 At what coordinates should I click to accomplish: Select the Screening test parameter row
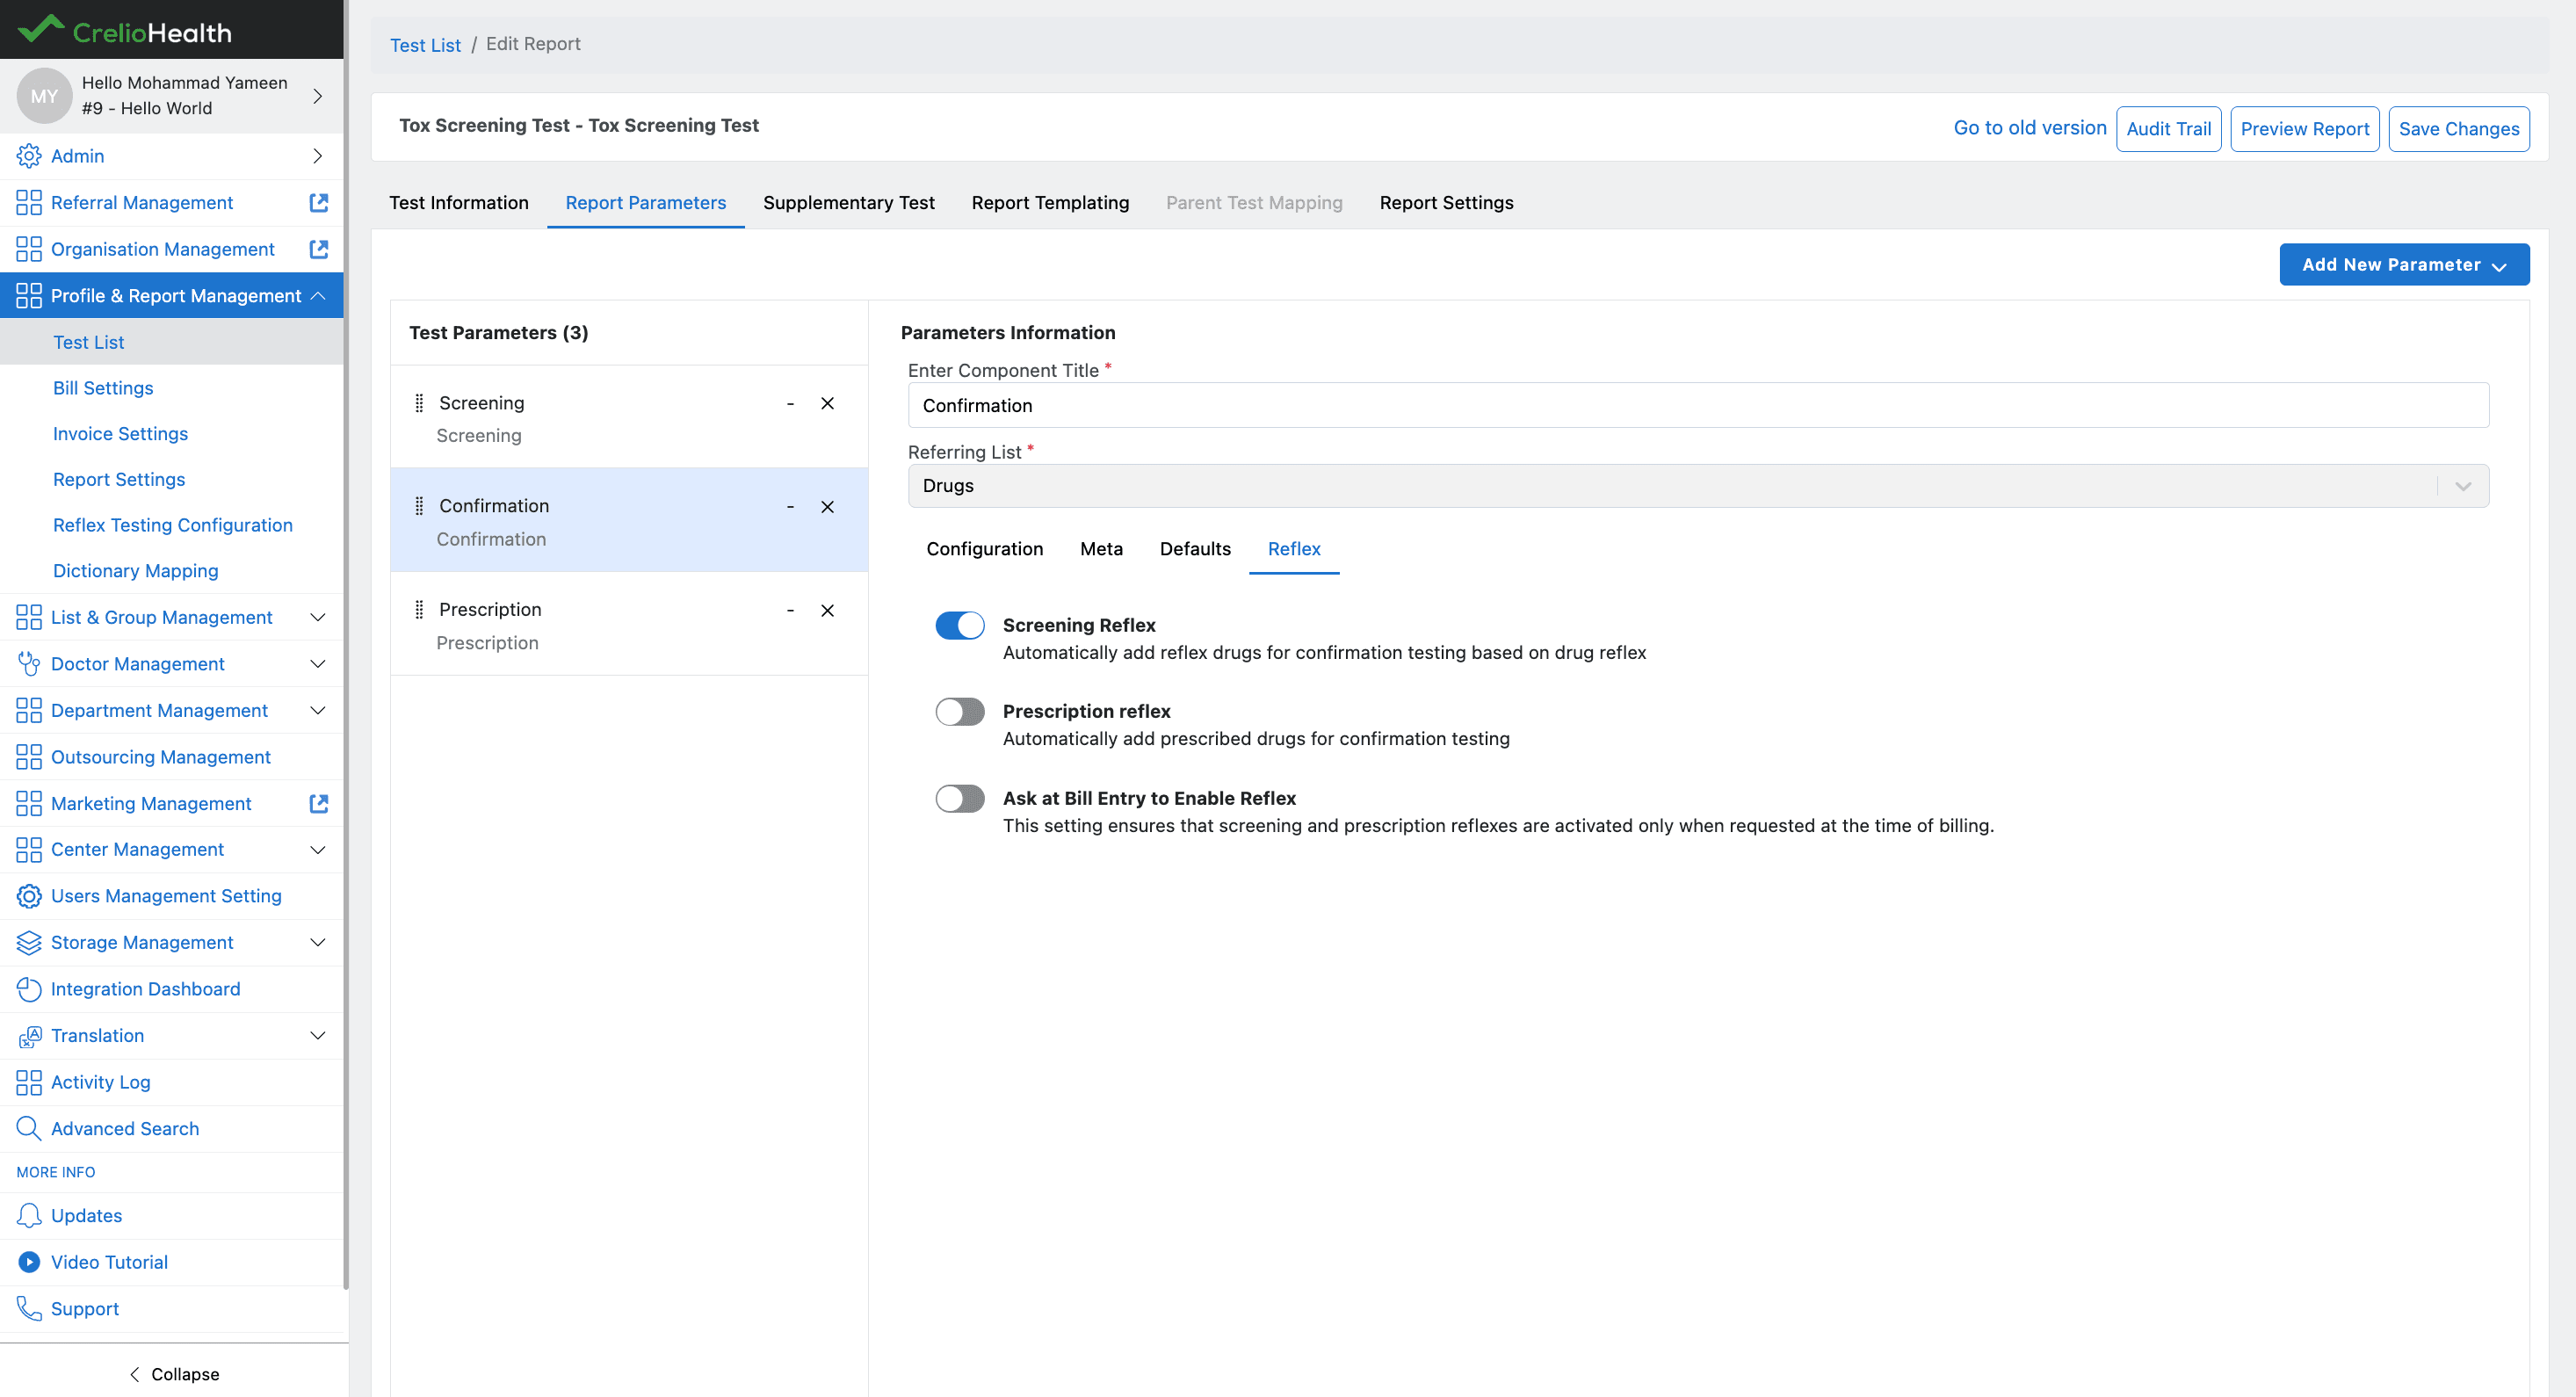629,417
